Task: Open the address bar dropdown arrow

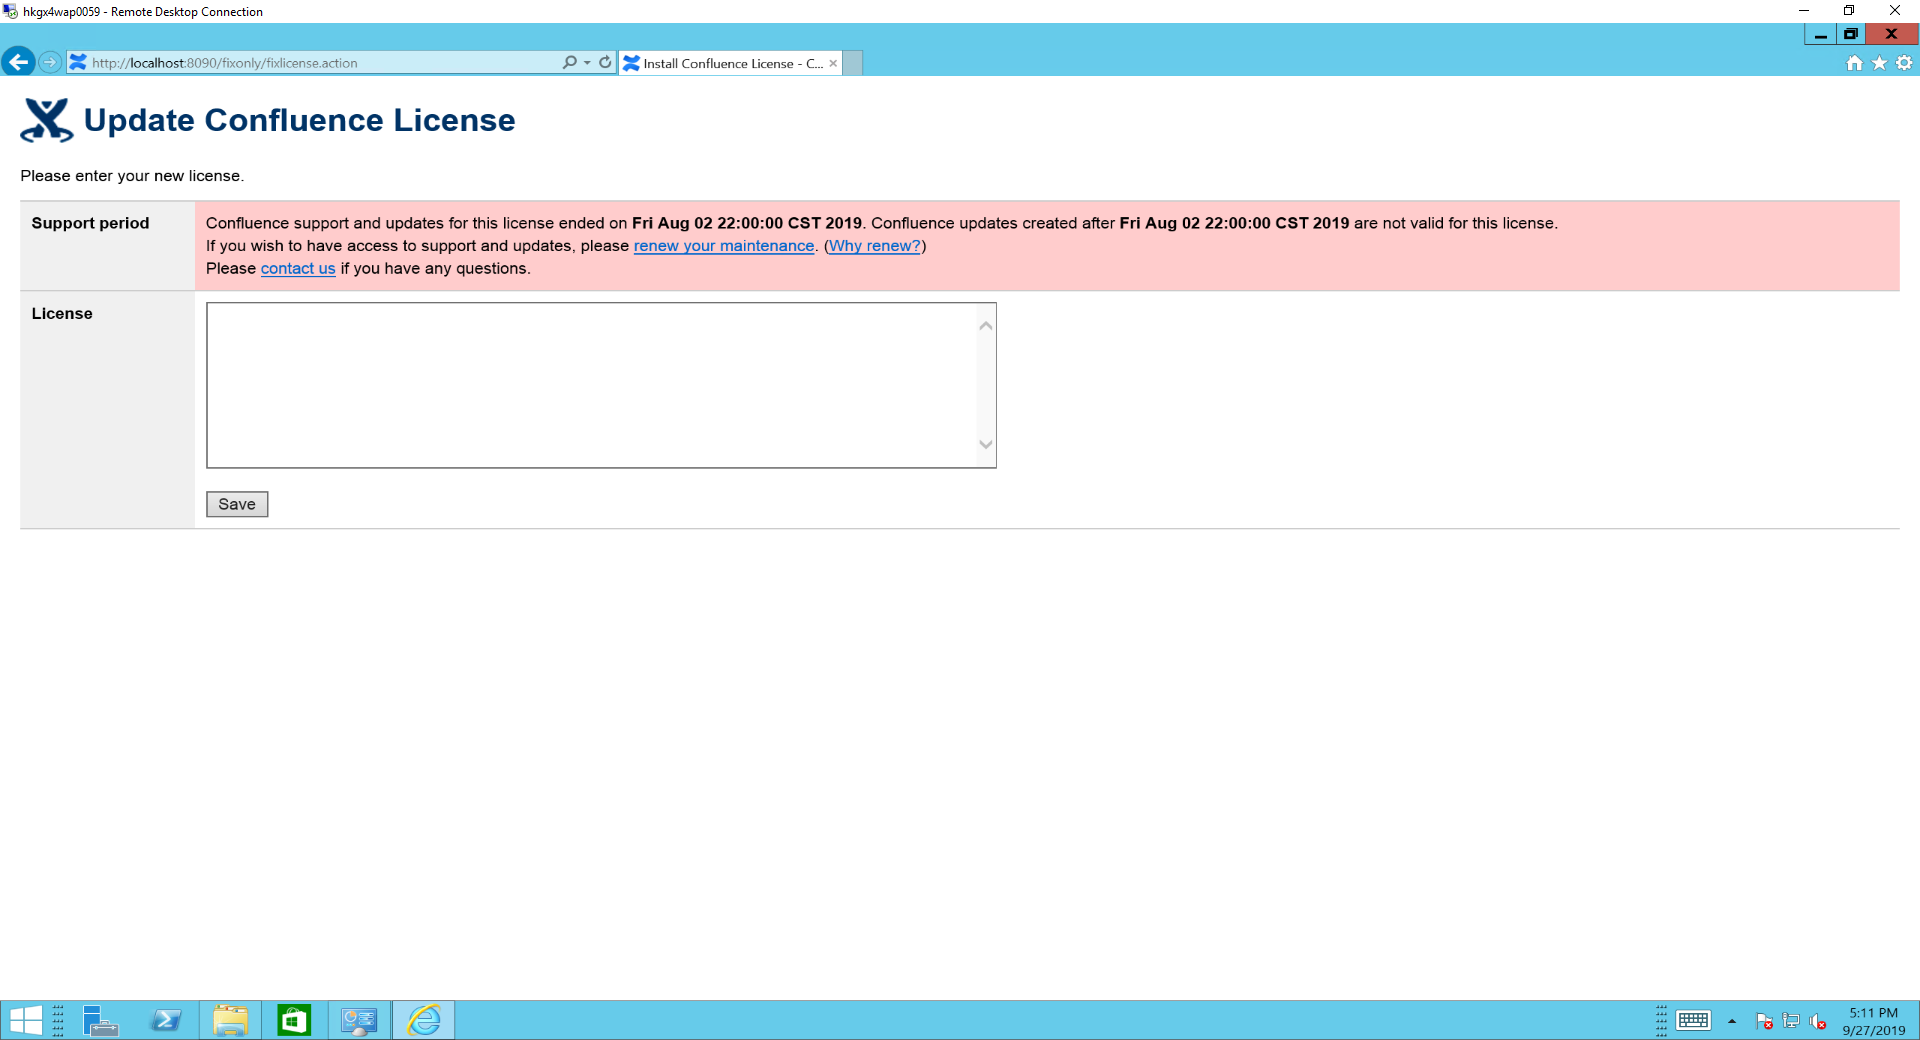Action: [587, 62]
